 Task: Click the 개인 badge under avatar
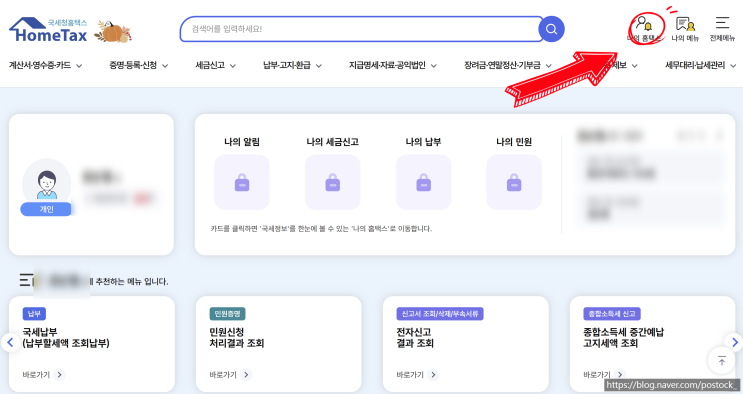pyautogui.click(x=46, y=209)
